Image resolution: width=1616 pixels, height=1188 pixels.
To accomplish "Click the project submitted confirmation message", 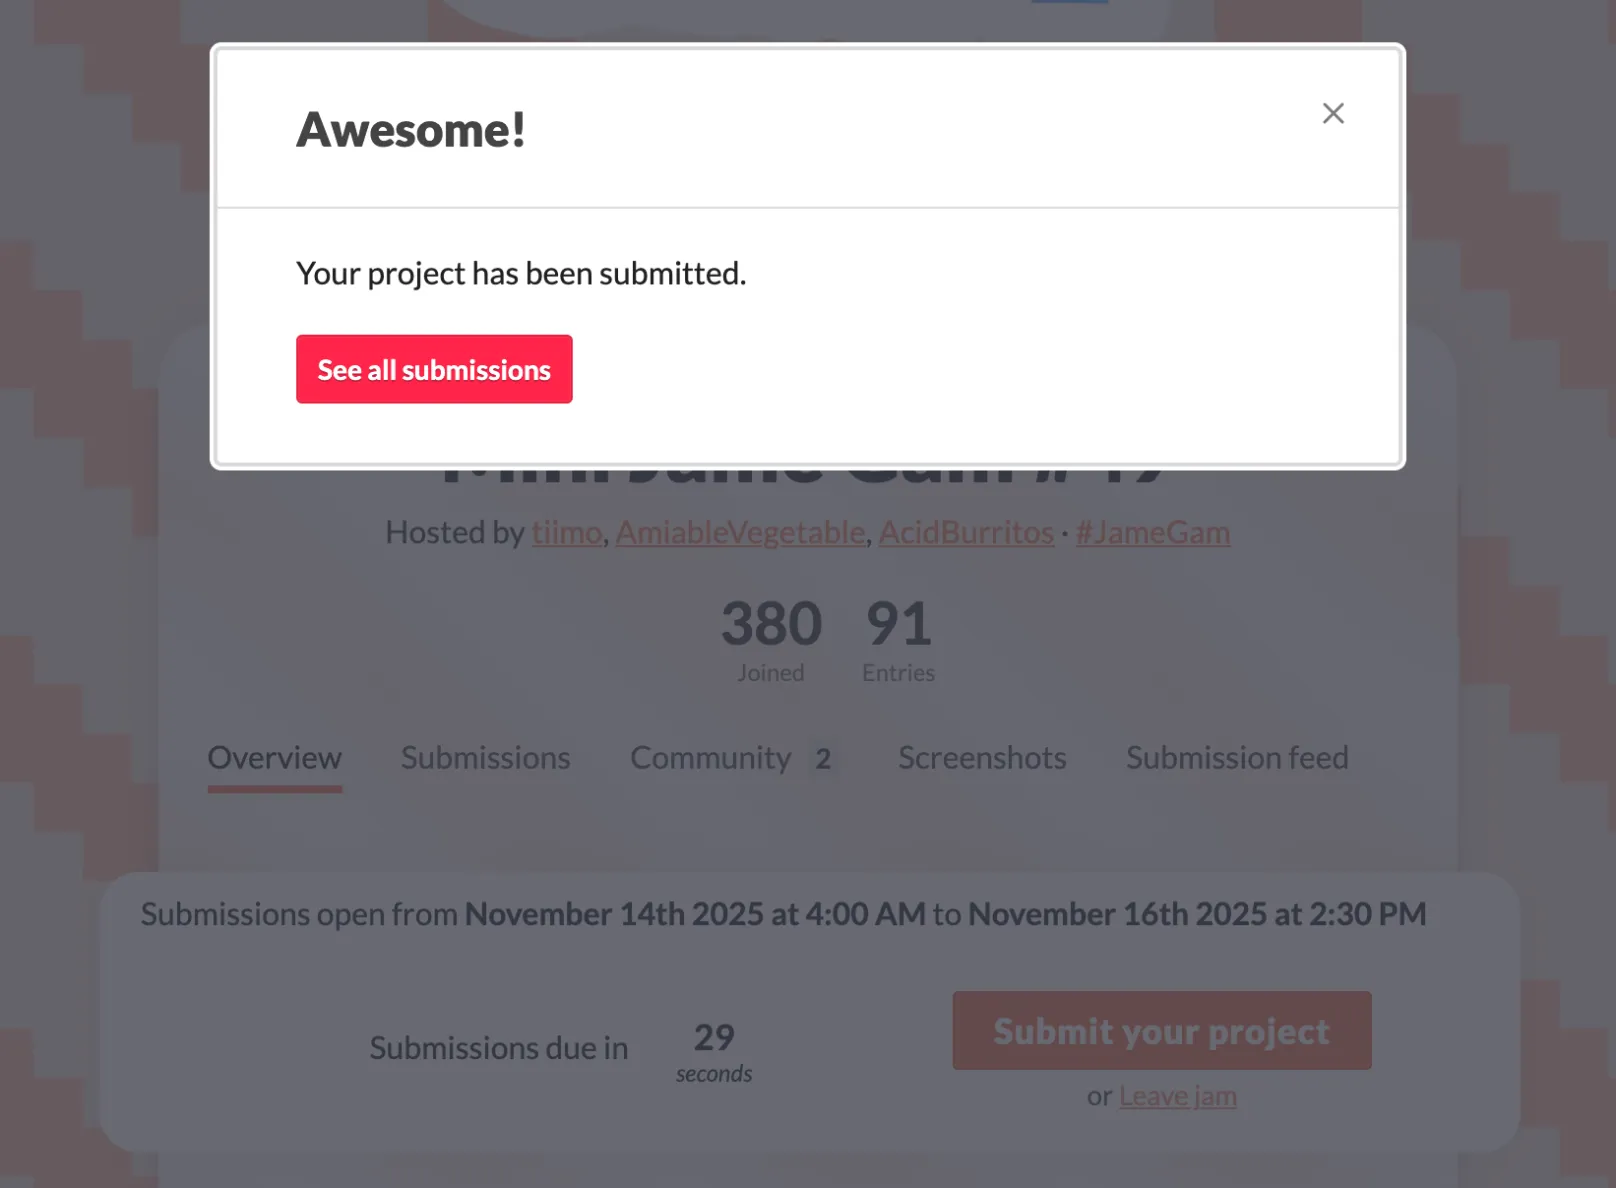I will [x=521, y=273].
